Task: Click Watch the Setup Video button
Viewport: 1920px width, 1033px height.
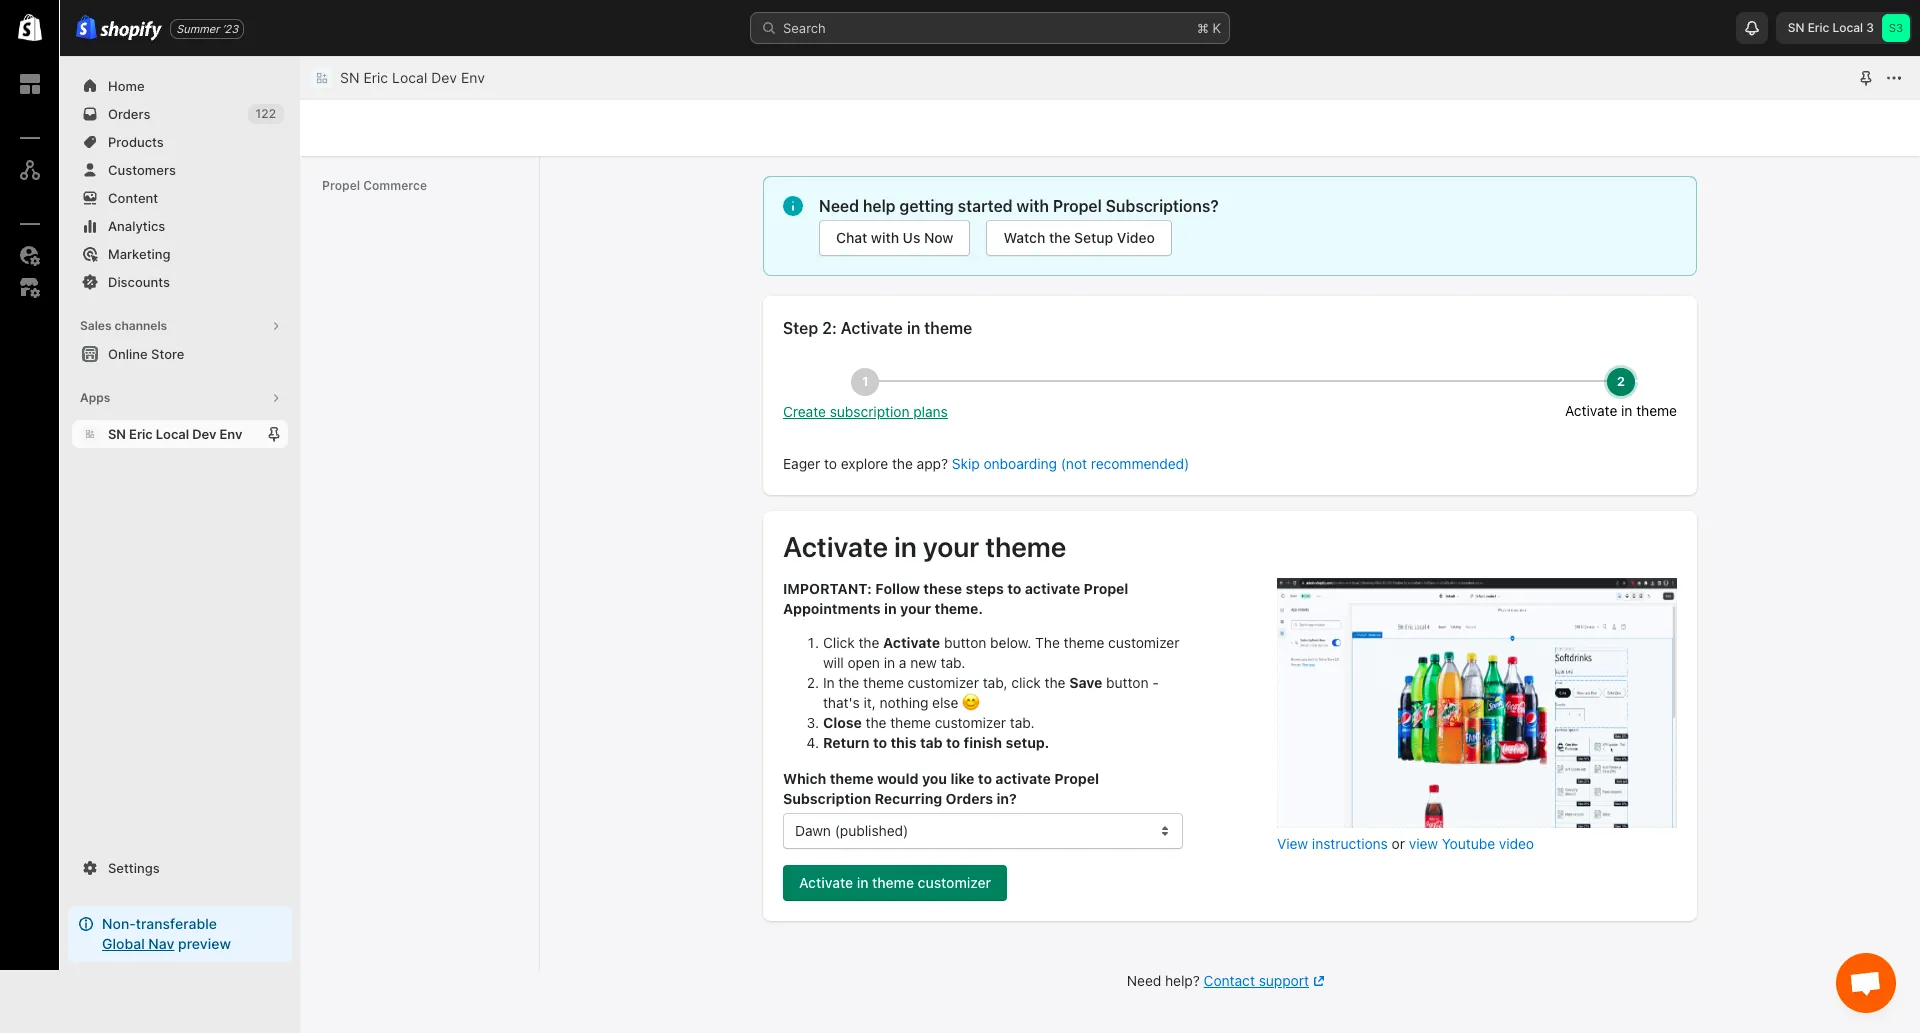Action: (x=1079, y=238)
